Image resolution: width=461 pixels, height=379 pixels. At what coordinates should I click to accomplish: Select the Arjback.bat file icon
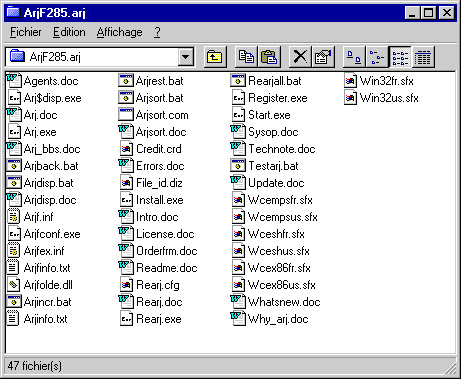14,166
